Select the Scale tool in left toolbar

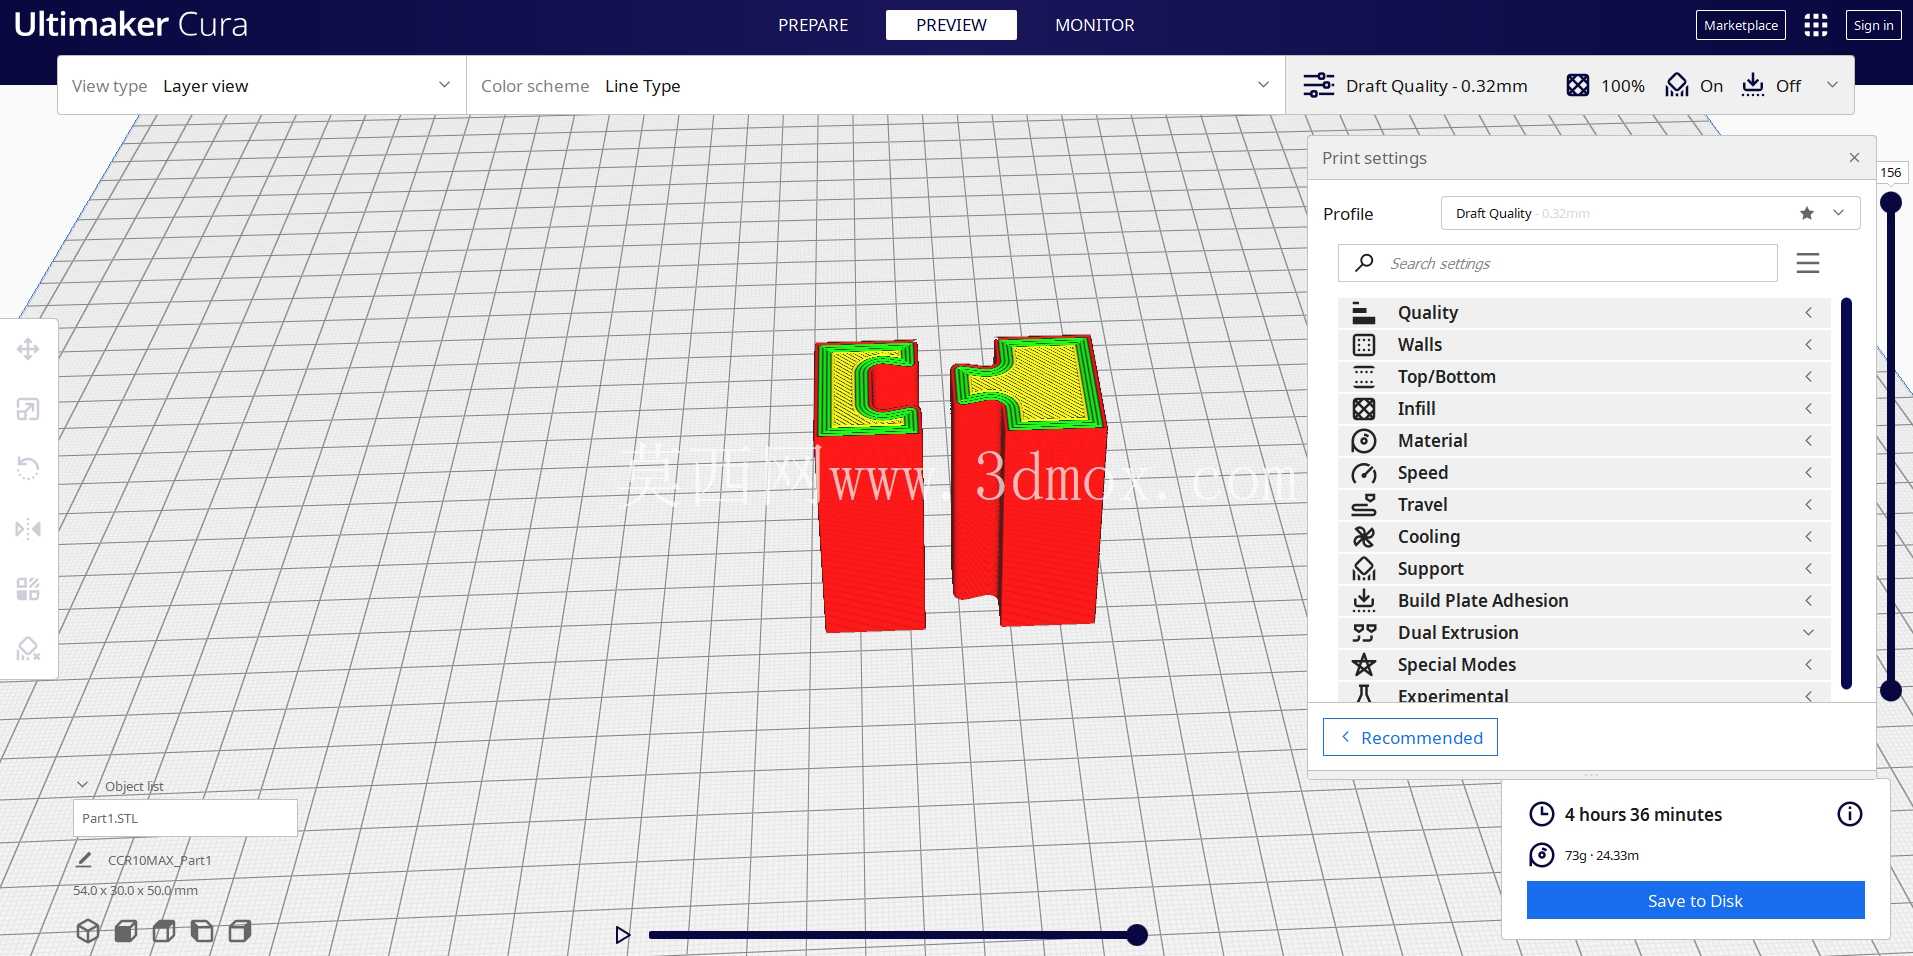(x=28, y=409)
